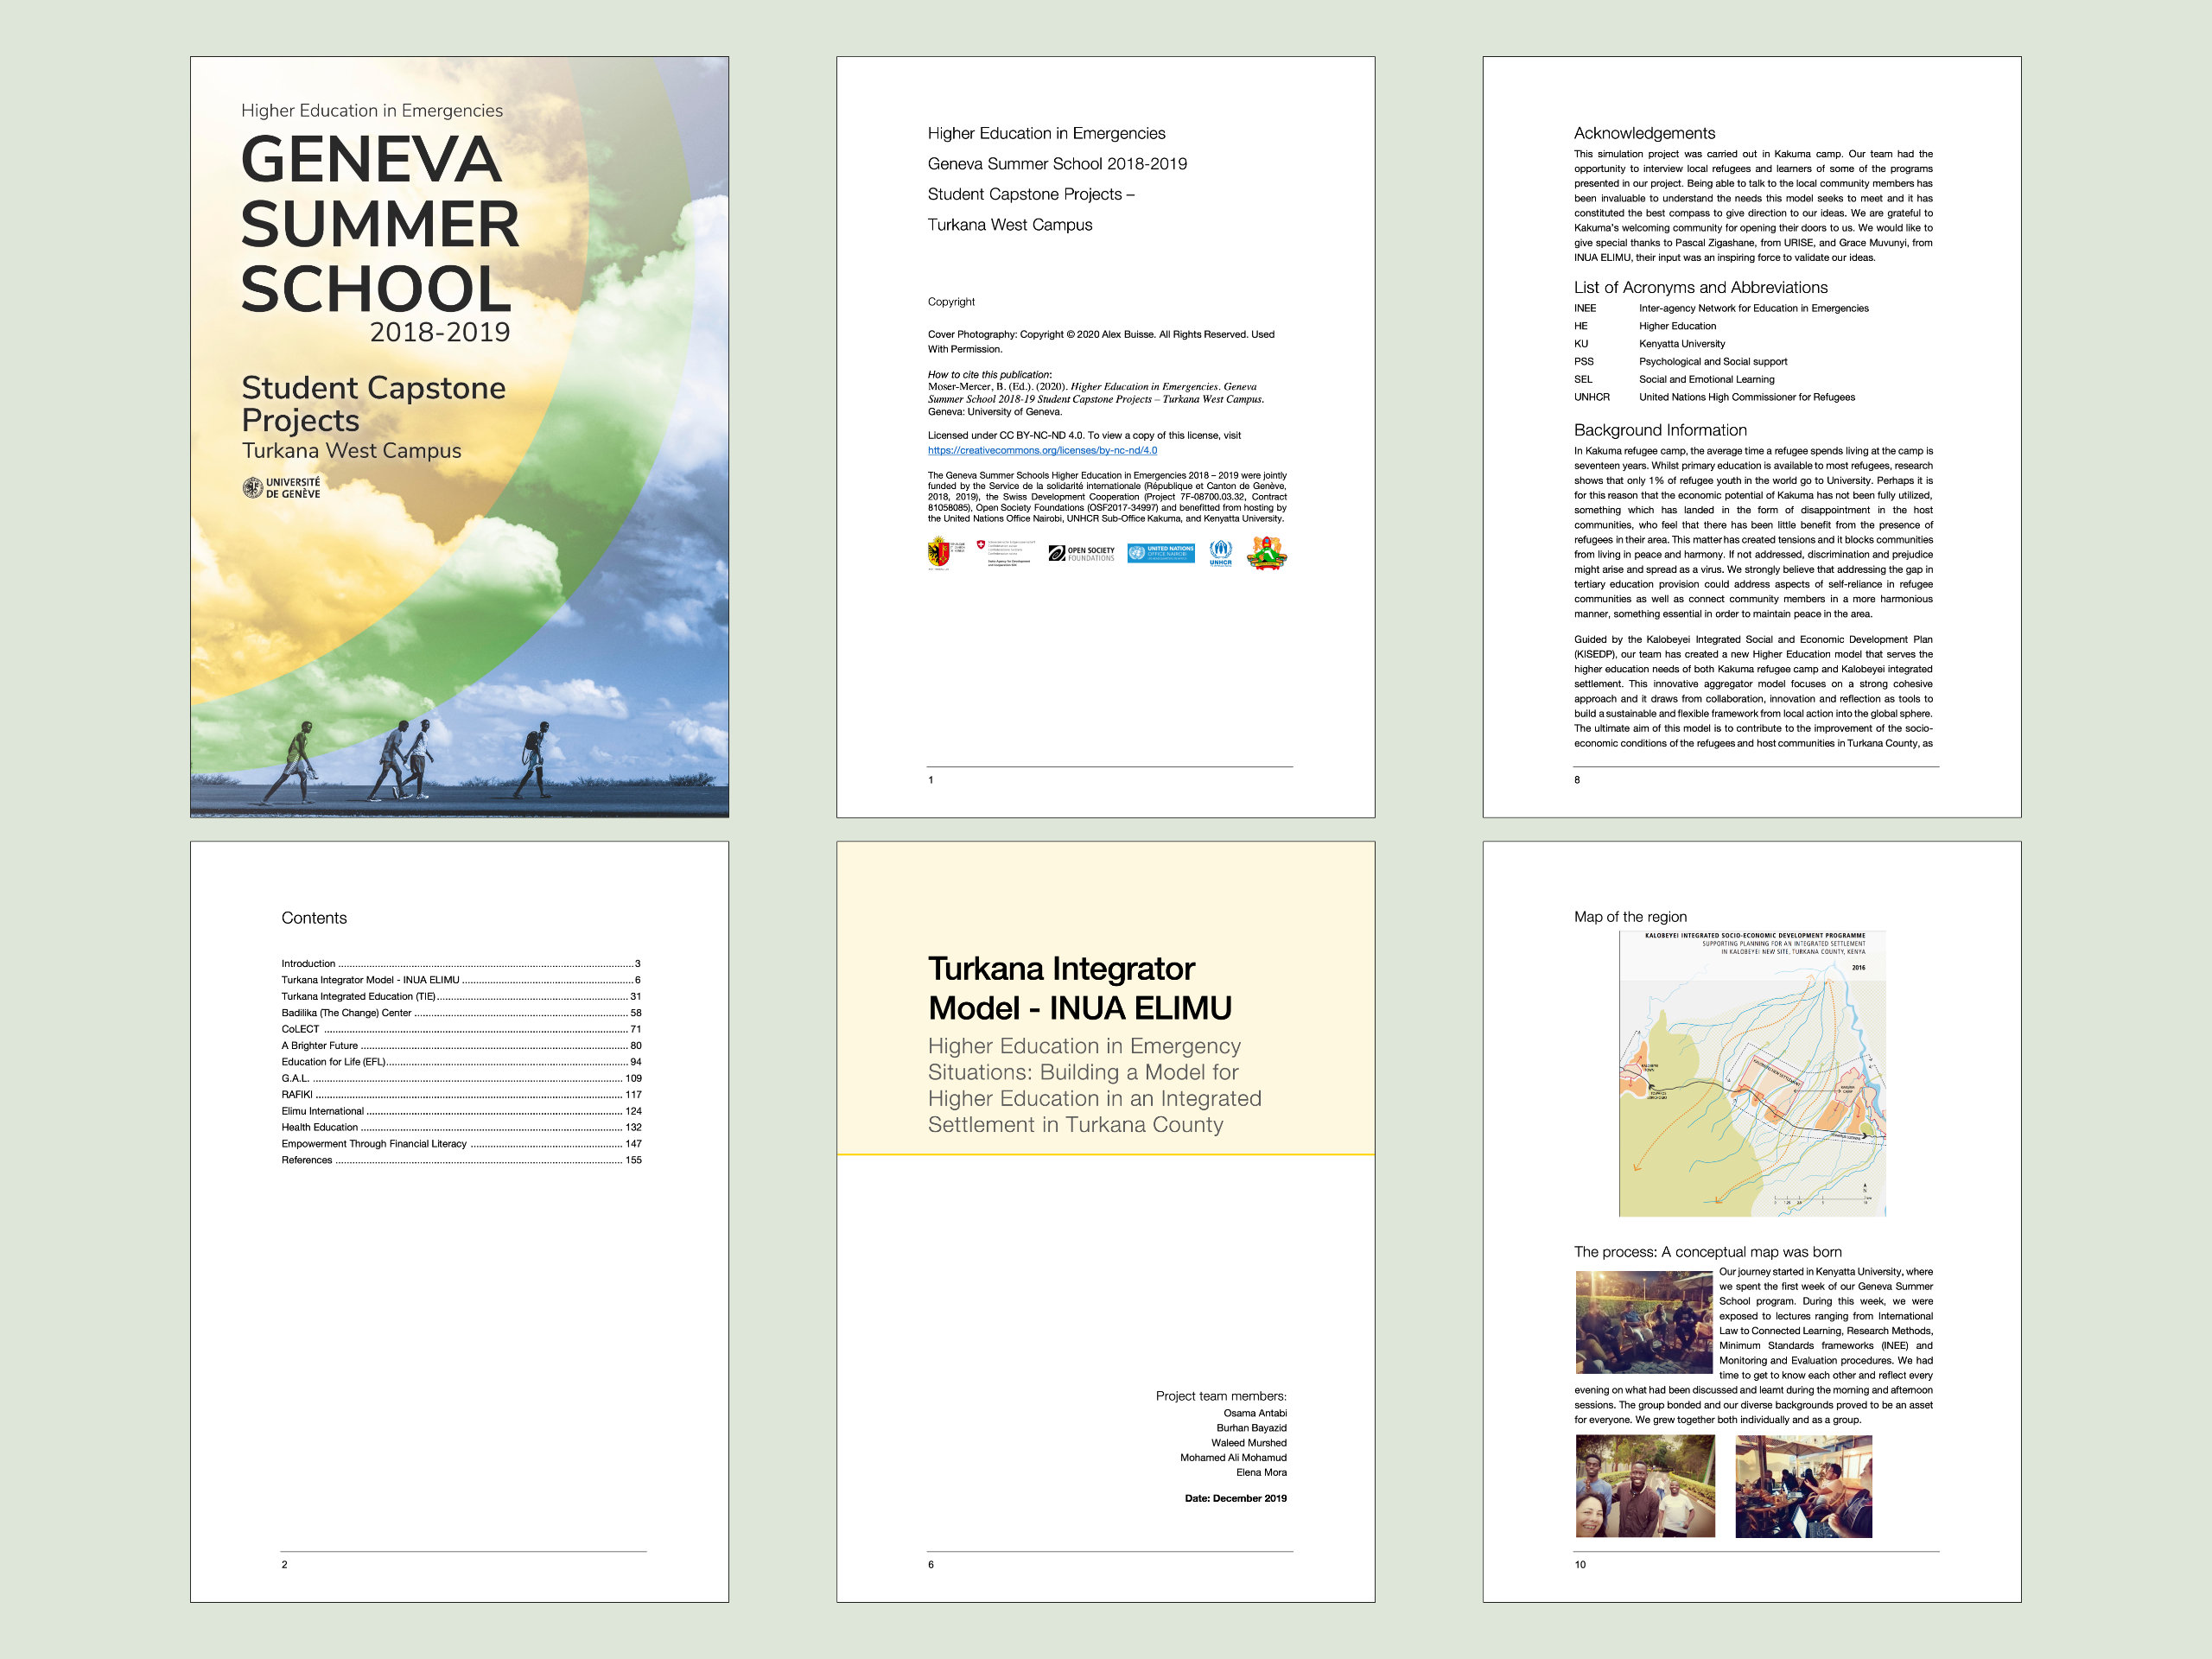The height and width of the screenshot is (1659, 2212).
Task: Open the Creative Commons license link
Action: [x=1042, y=450]
